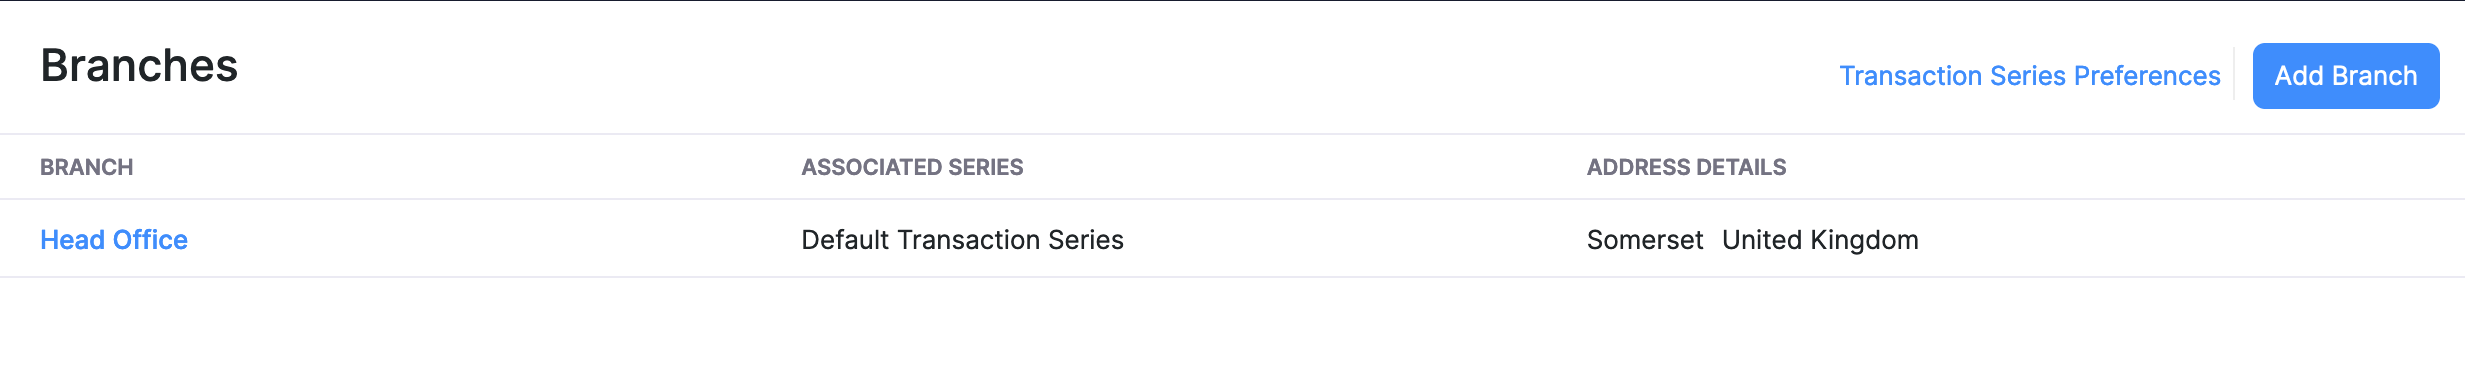Click the word Office in the branch name
The image size is (2465, 375).
click(x=150, y=240)
